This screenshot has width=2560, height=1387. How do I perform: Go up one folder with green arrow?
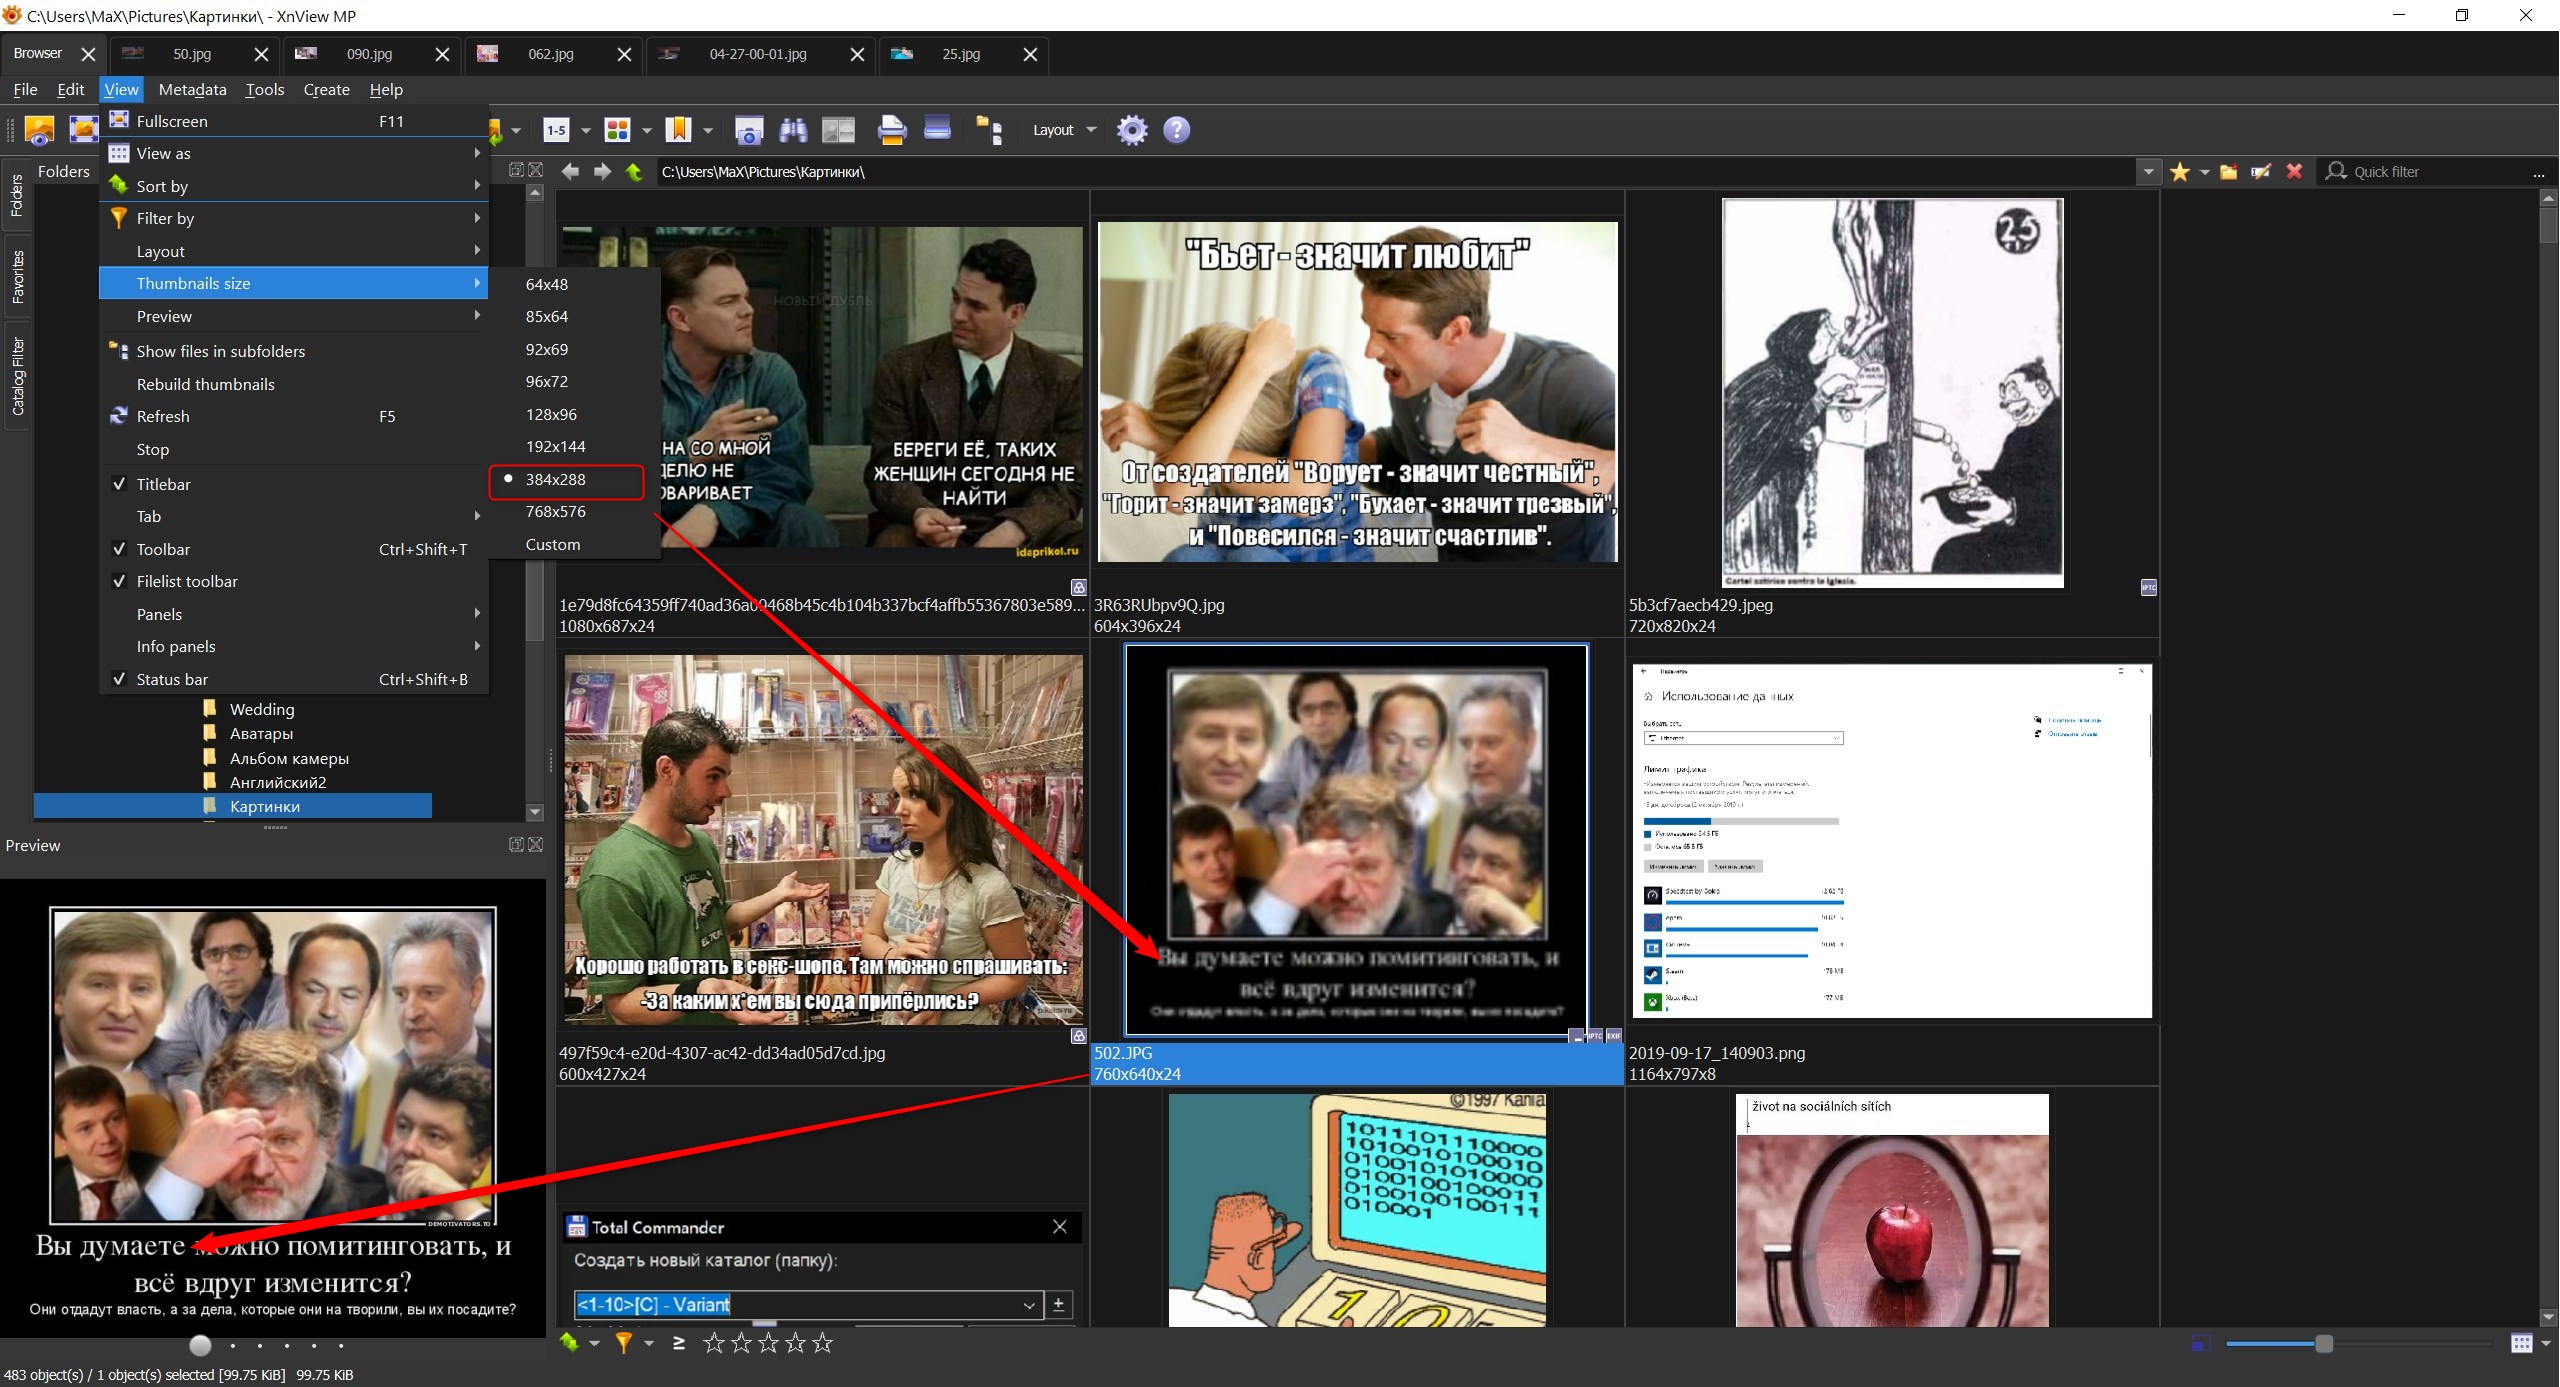[634, 172]
